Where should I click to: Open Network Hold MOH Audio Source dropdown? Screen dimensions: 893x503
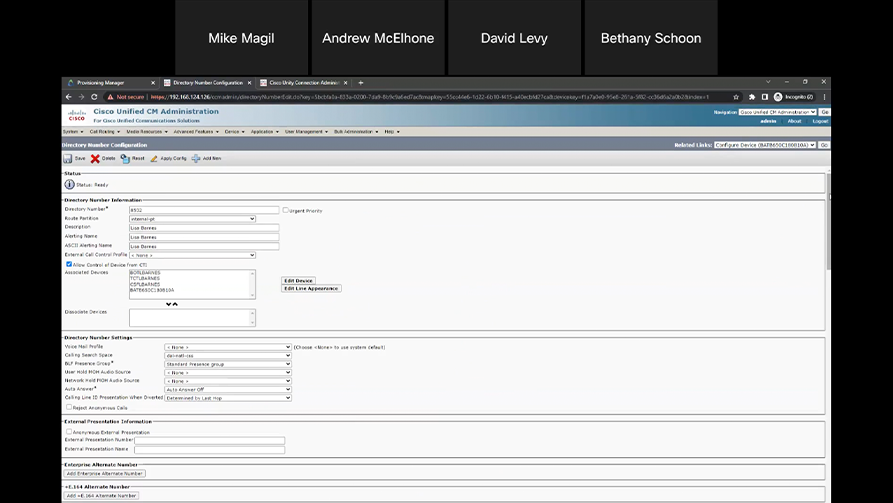pos(228,381)
